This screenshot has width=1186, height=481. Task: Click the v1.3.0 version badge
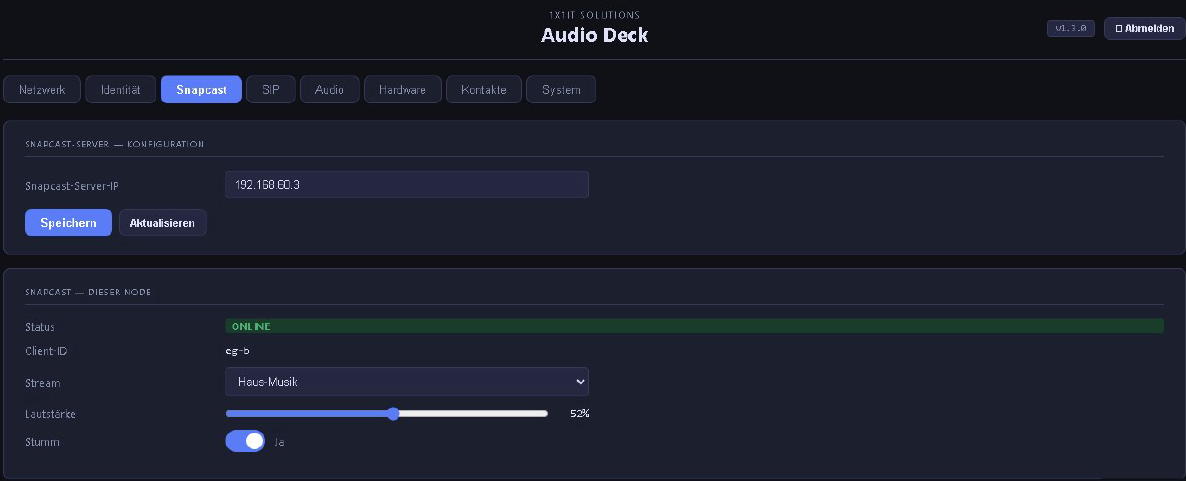tap(1070, 28)
